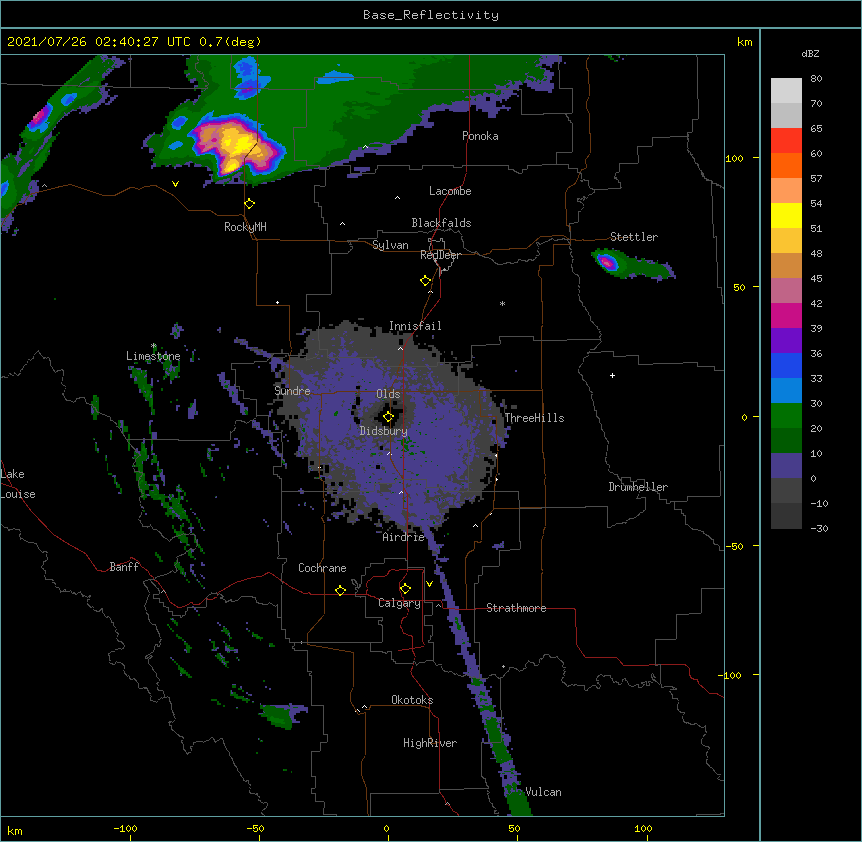
Task: Click the white plus marker north of Drumheller
Action: (612, 375)
